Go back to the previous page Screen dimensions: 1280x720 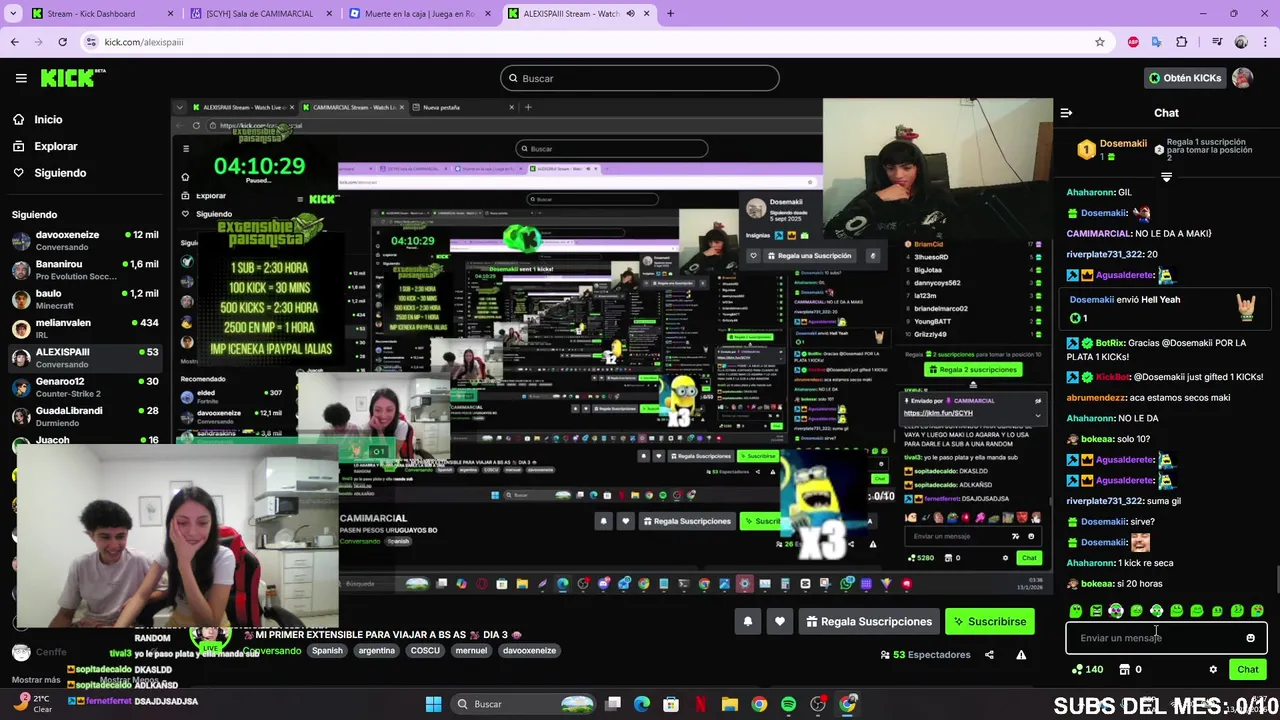pos(14,42)
